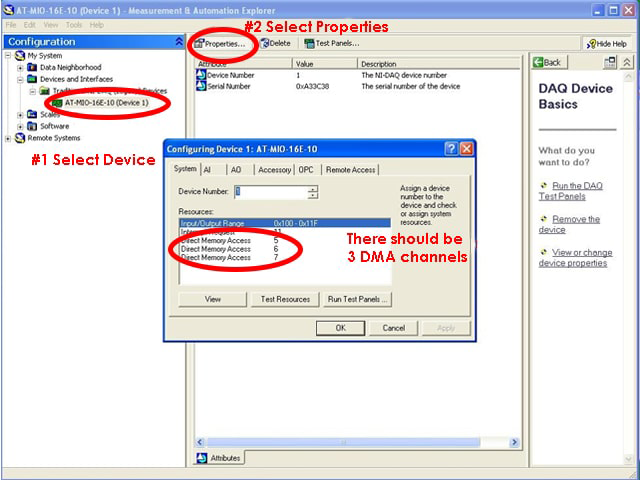The image size is (640, 480).
Task: Click the Back button in help pane
Action: coord(547,62)
